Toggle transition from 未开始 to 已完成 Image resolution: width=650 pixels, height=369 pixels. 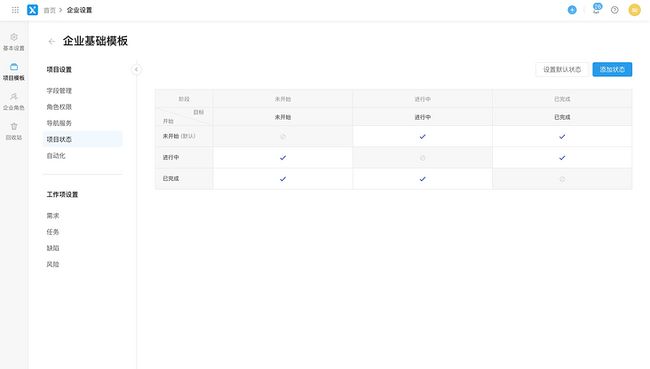coord(562,136)
